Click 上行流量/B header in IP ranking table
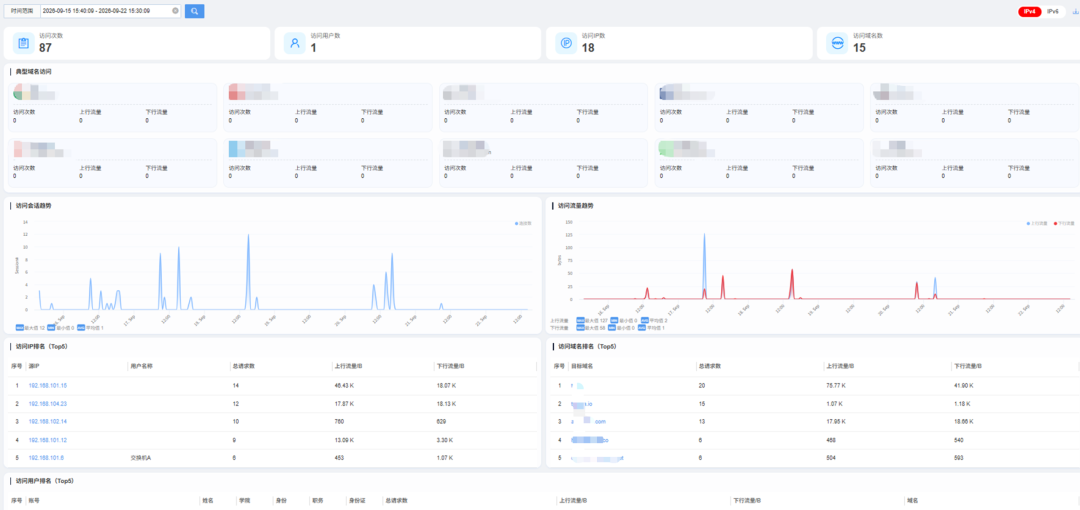The height and width of the screenshot is (510, 1080). [x=348, y=366]
